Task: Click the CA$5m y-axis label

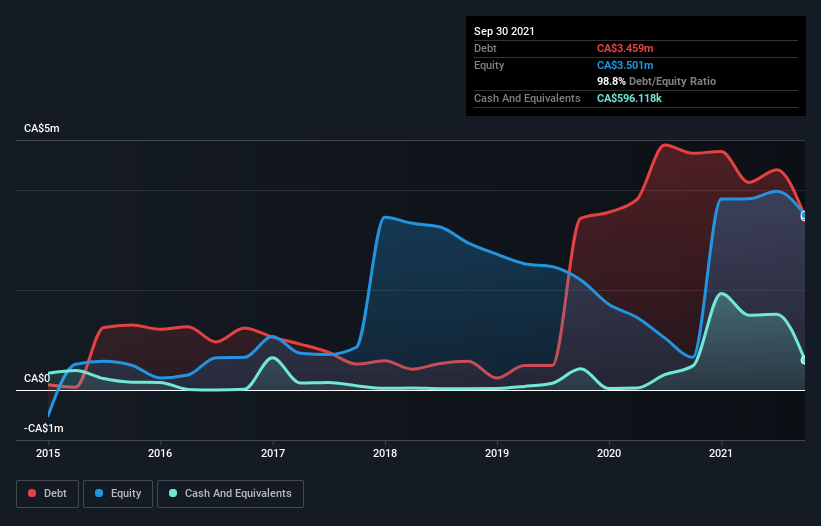Action: 42,129
